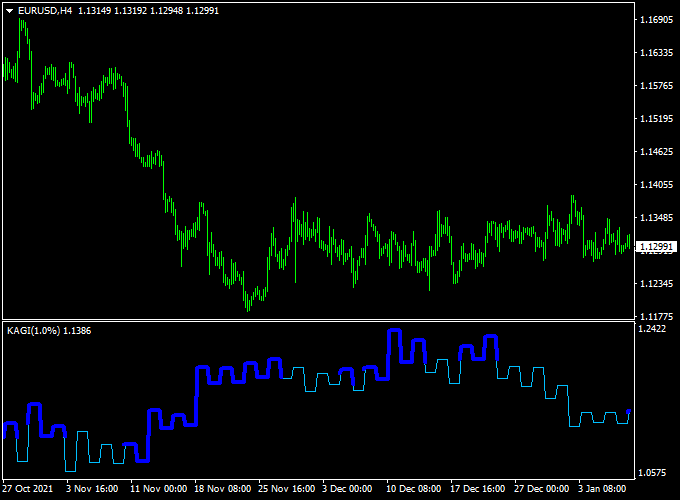Click the EURUSD,H4 symbol title text
This screenshot has width=680, height=500.
tap(44, 10)
